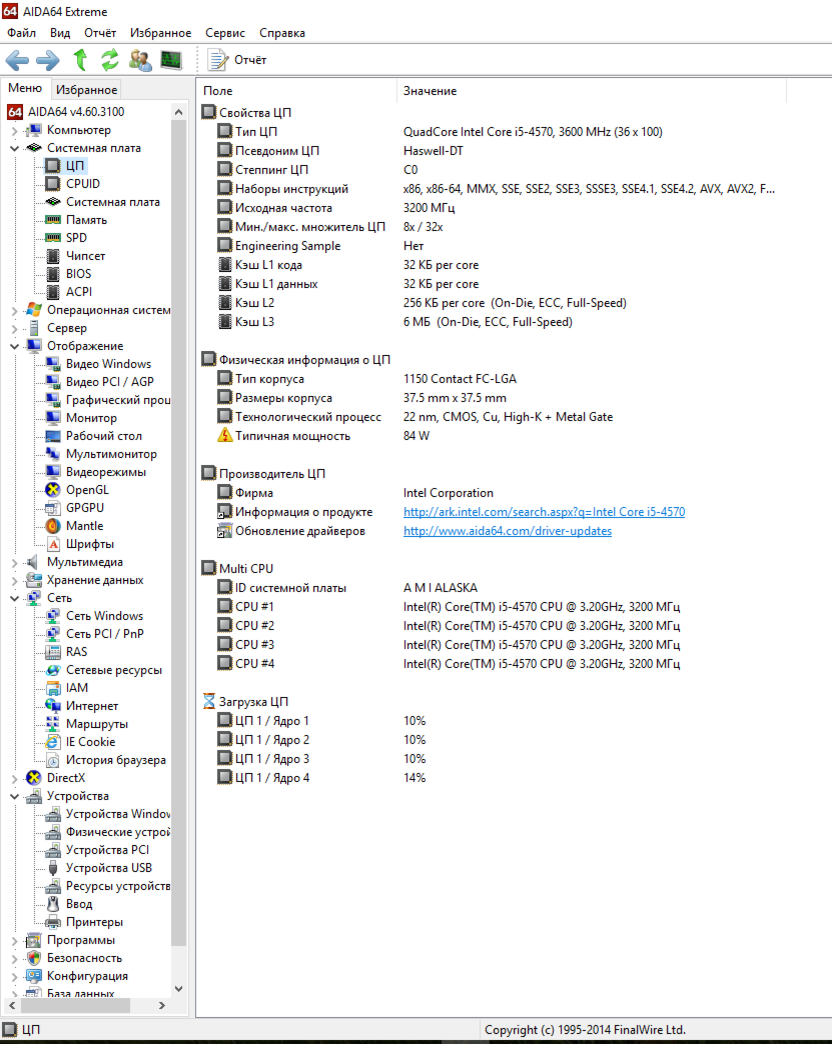Click the Поле column header
The width and height of the screenshot is (832, 1044).
point(297,91)
